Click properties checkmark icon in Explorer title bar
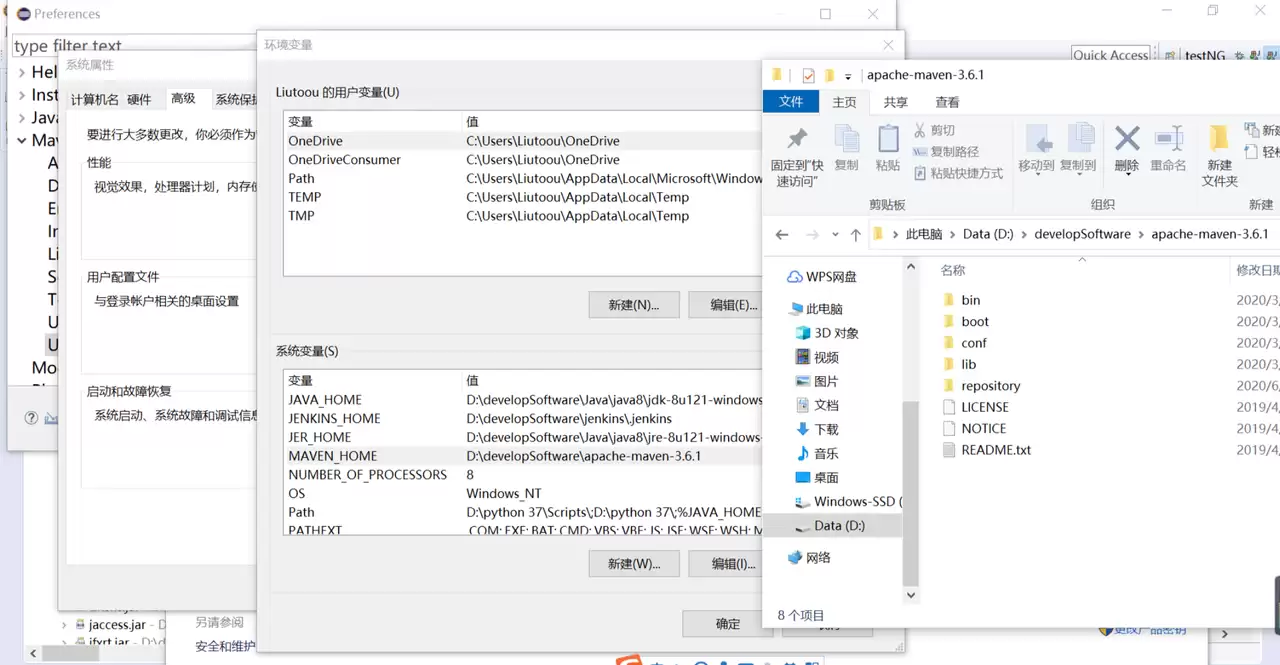This screenshot has width=1280, height=665. tap(808, 75)
